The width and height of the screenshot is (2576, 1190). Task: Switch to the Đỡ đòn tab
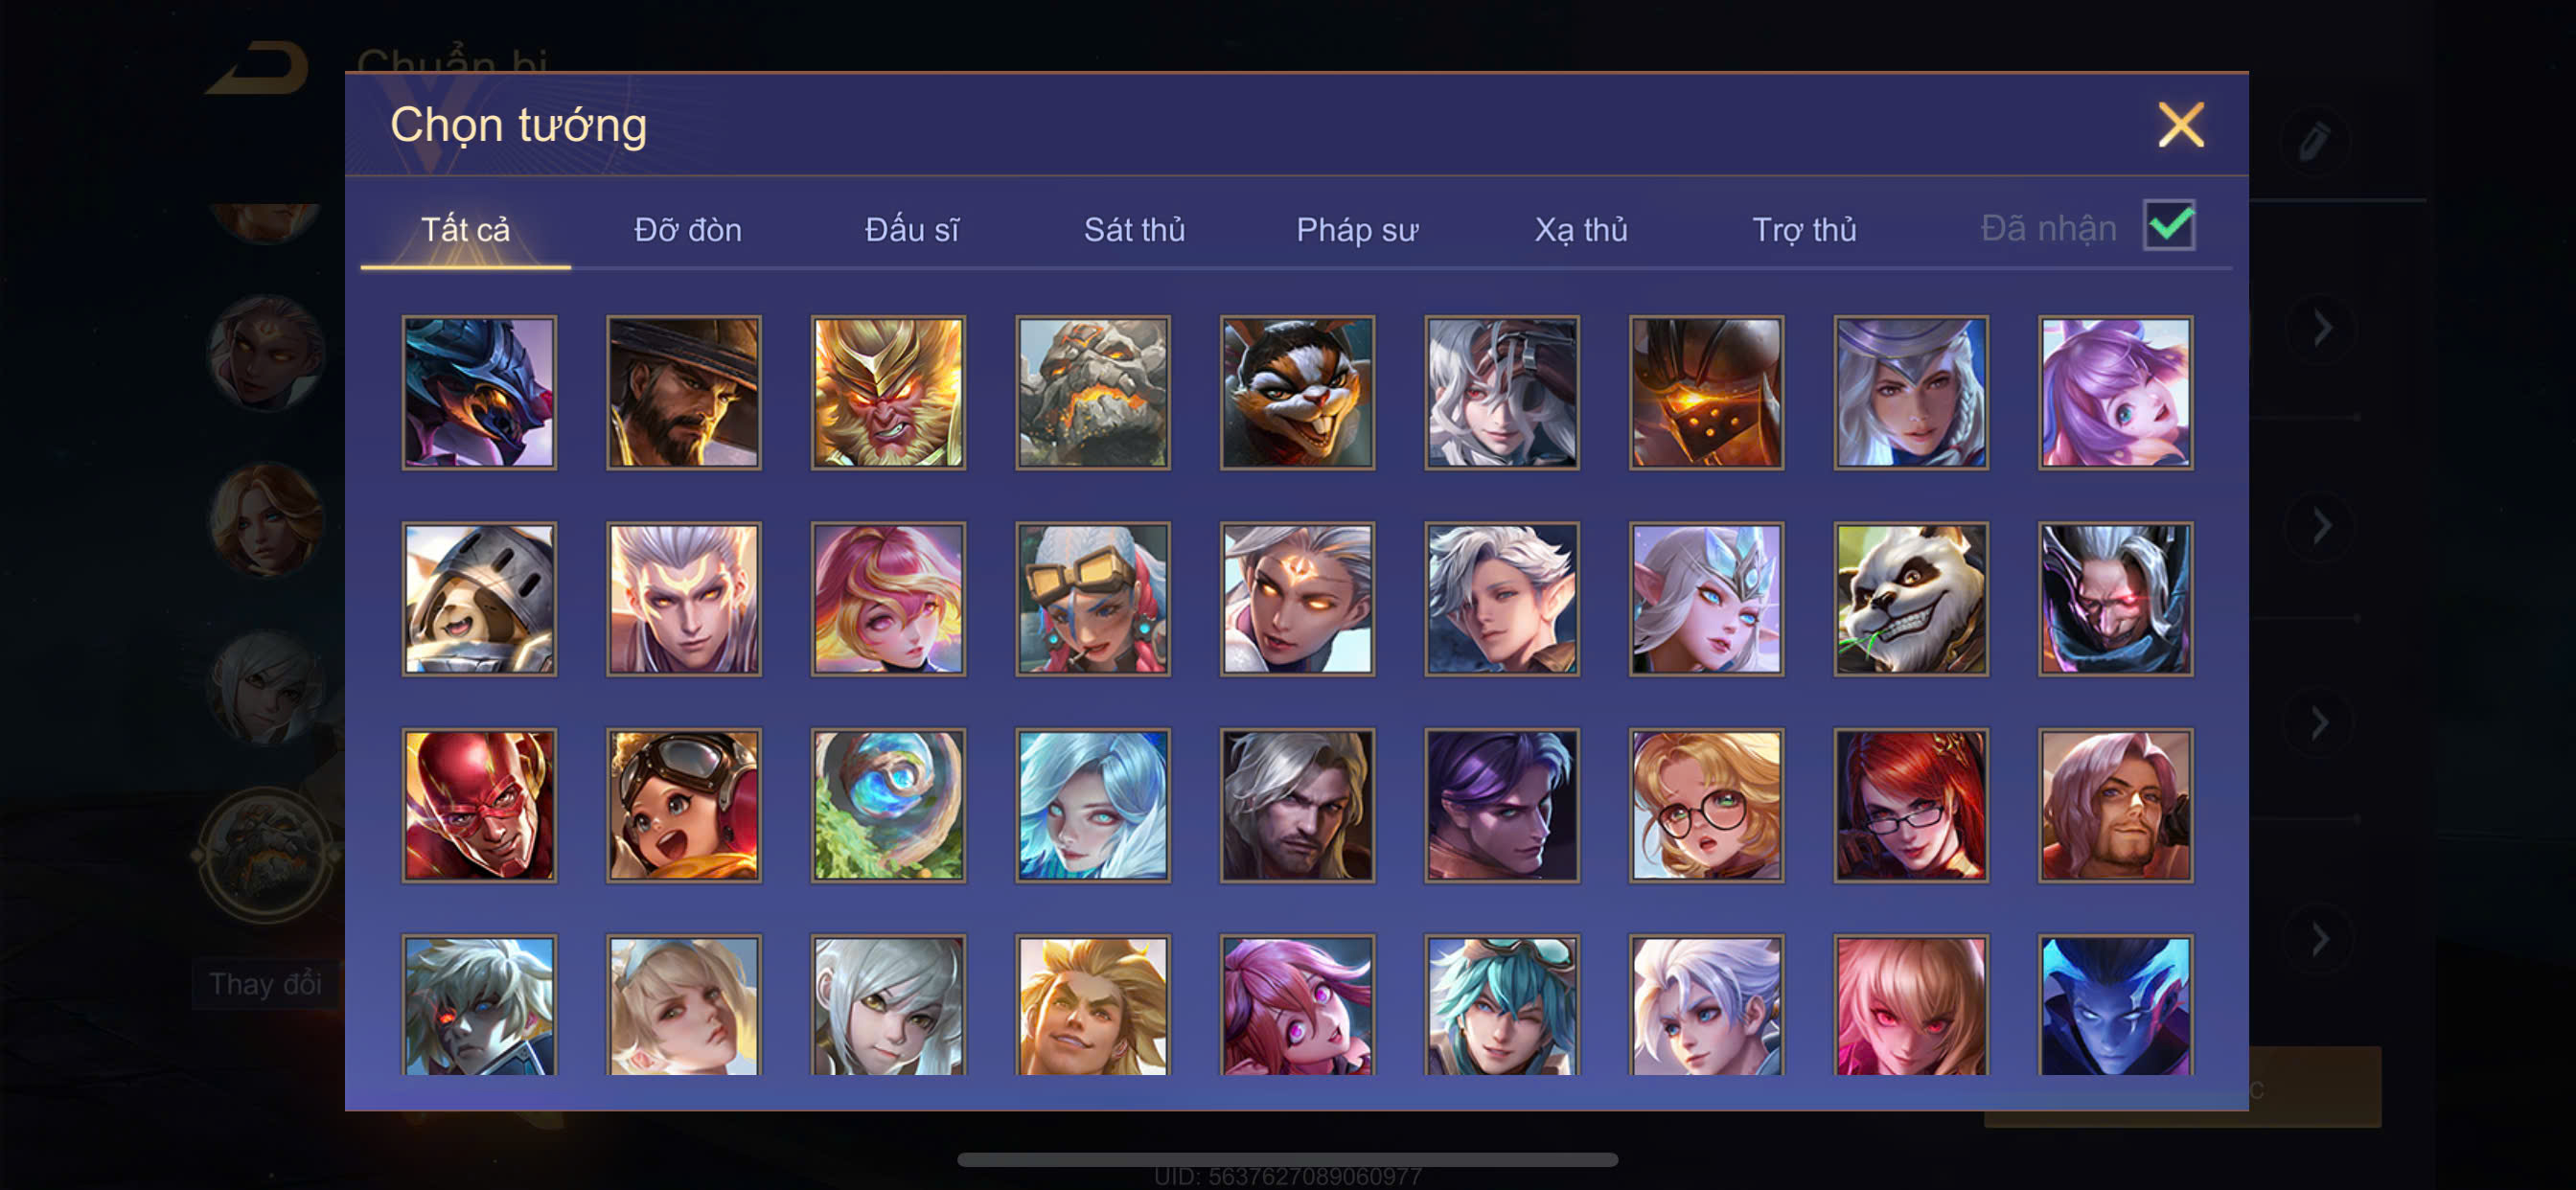point(688,230)
